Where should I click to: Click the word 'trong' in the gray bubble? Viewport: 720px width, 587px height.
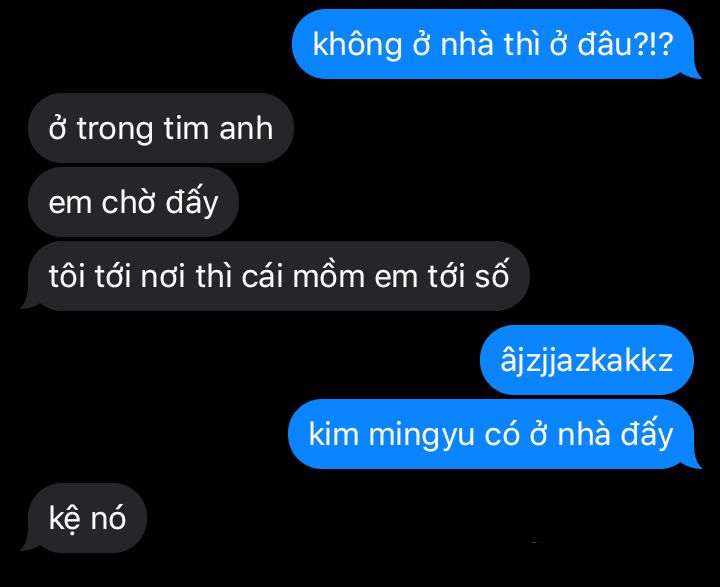pos(115,129)
